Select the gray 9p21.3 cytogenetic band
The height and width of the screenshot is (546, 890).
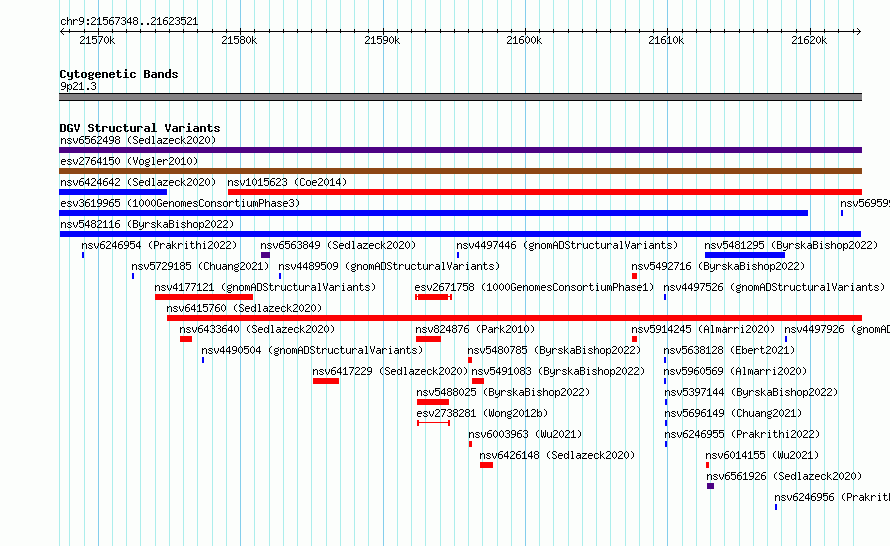click(x=460, y=97)
